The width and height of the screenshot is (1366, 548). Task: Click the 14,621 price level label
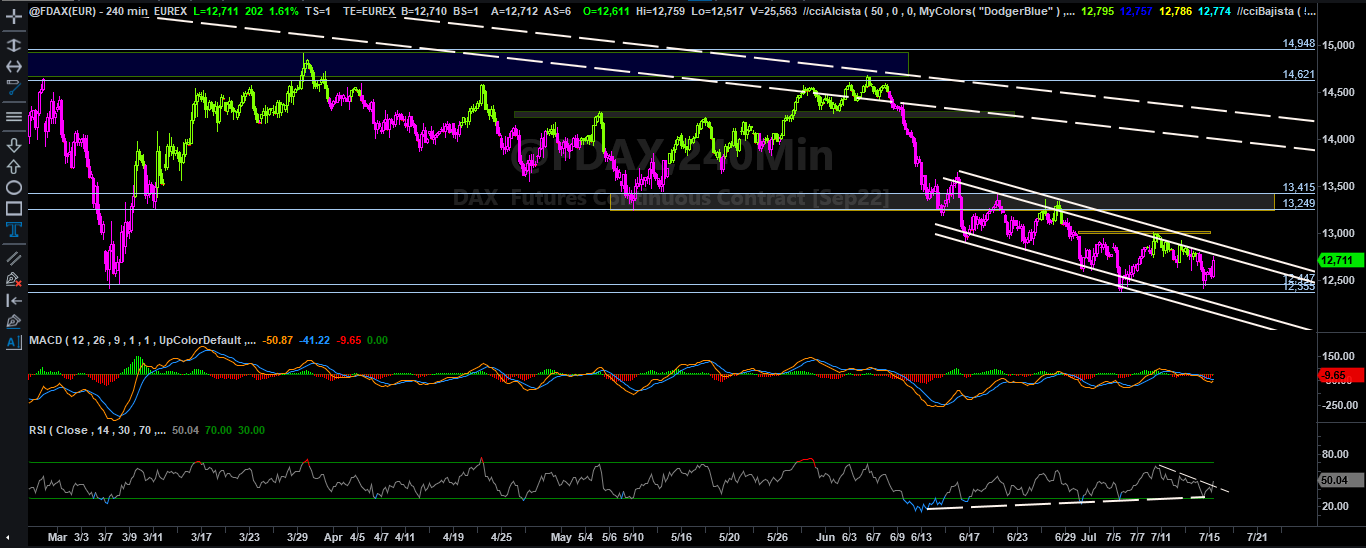click(1298, 75)
